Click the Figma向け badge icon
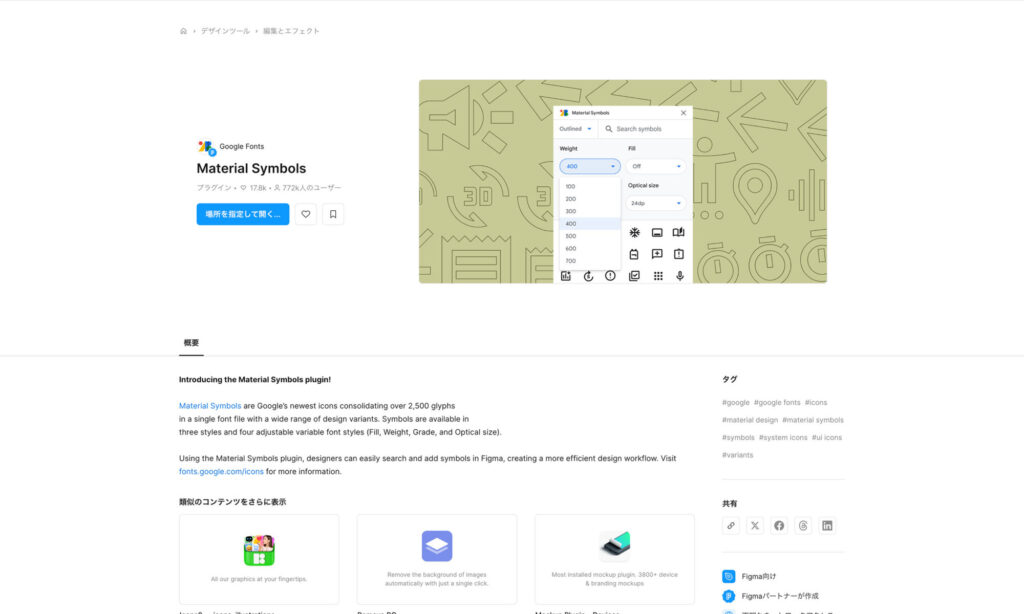Viewport: 1024px width, 614px height. [729, 577]
